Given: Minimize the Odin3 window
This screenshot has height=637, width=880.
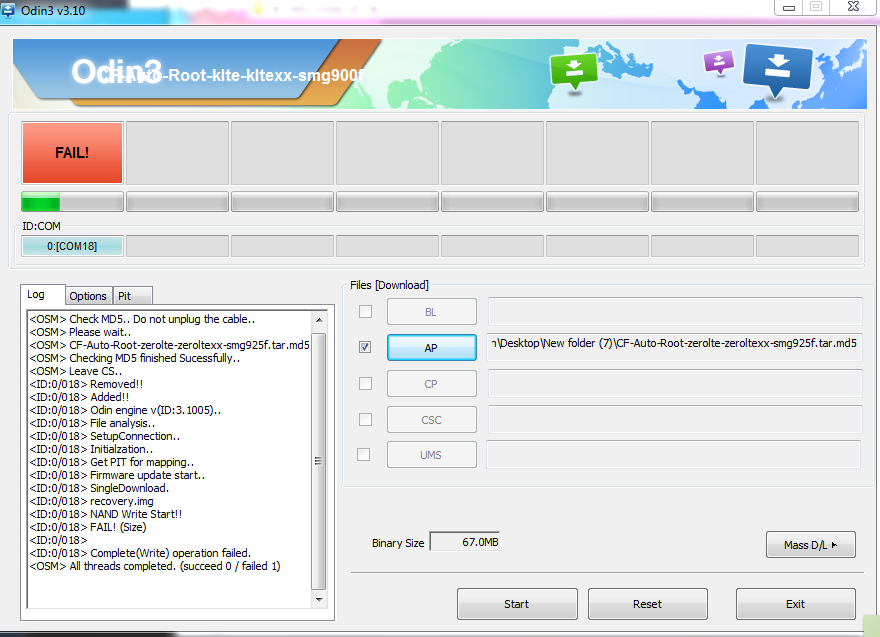Looking at the screenshot, I should (789, 7).
